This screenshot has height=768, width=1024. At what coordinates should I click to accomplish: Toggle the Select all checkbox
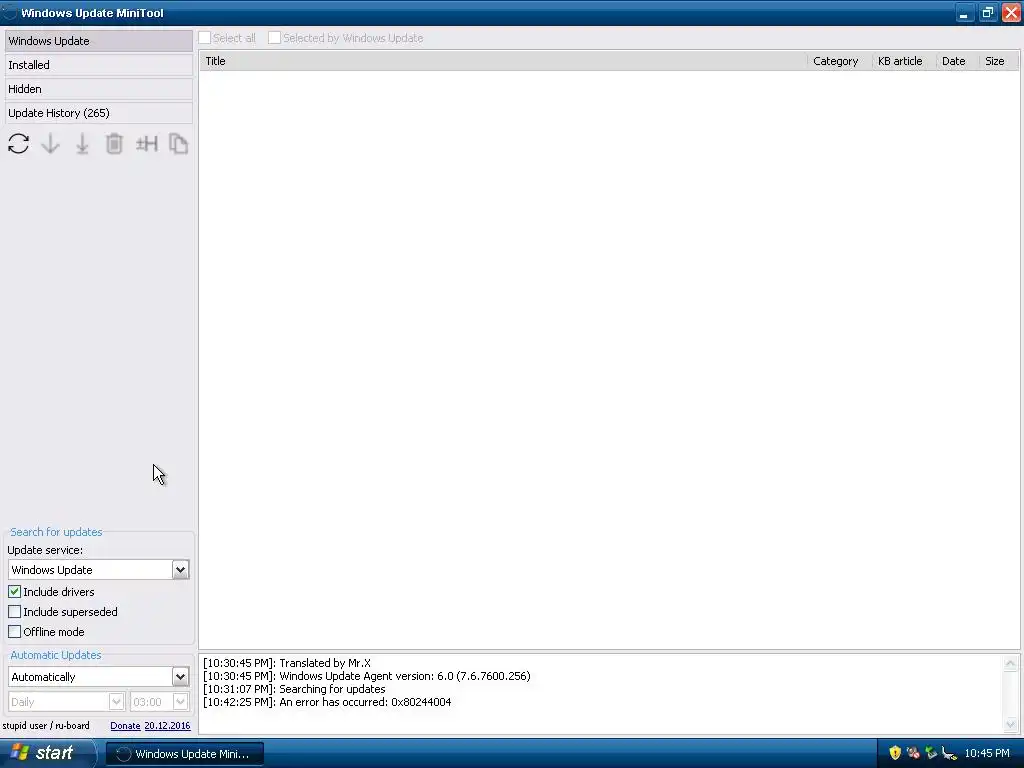coord(204,38)
